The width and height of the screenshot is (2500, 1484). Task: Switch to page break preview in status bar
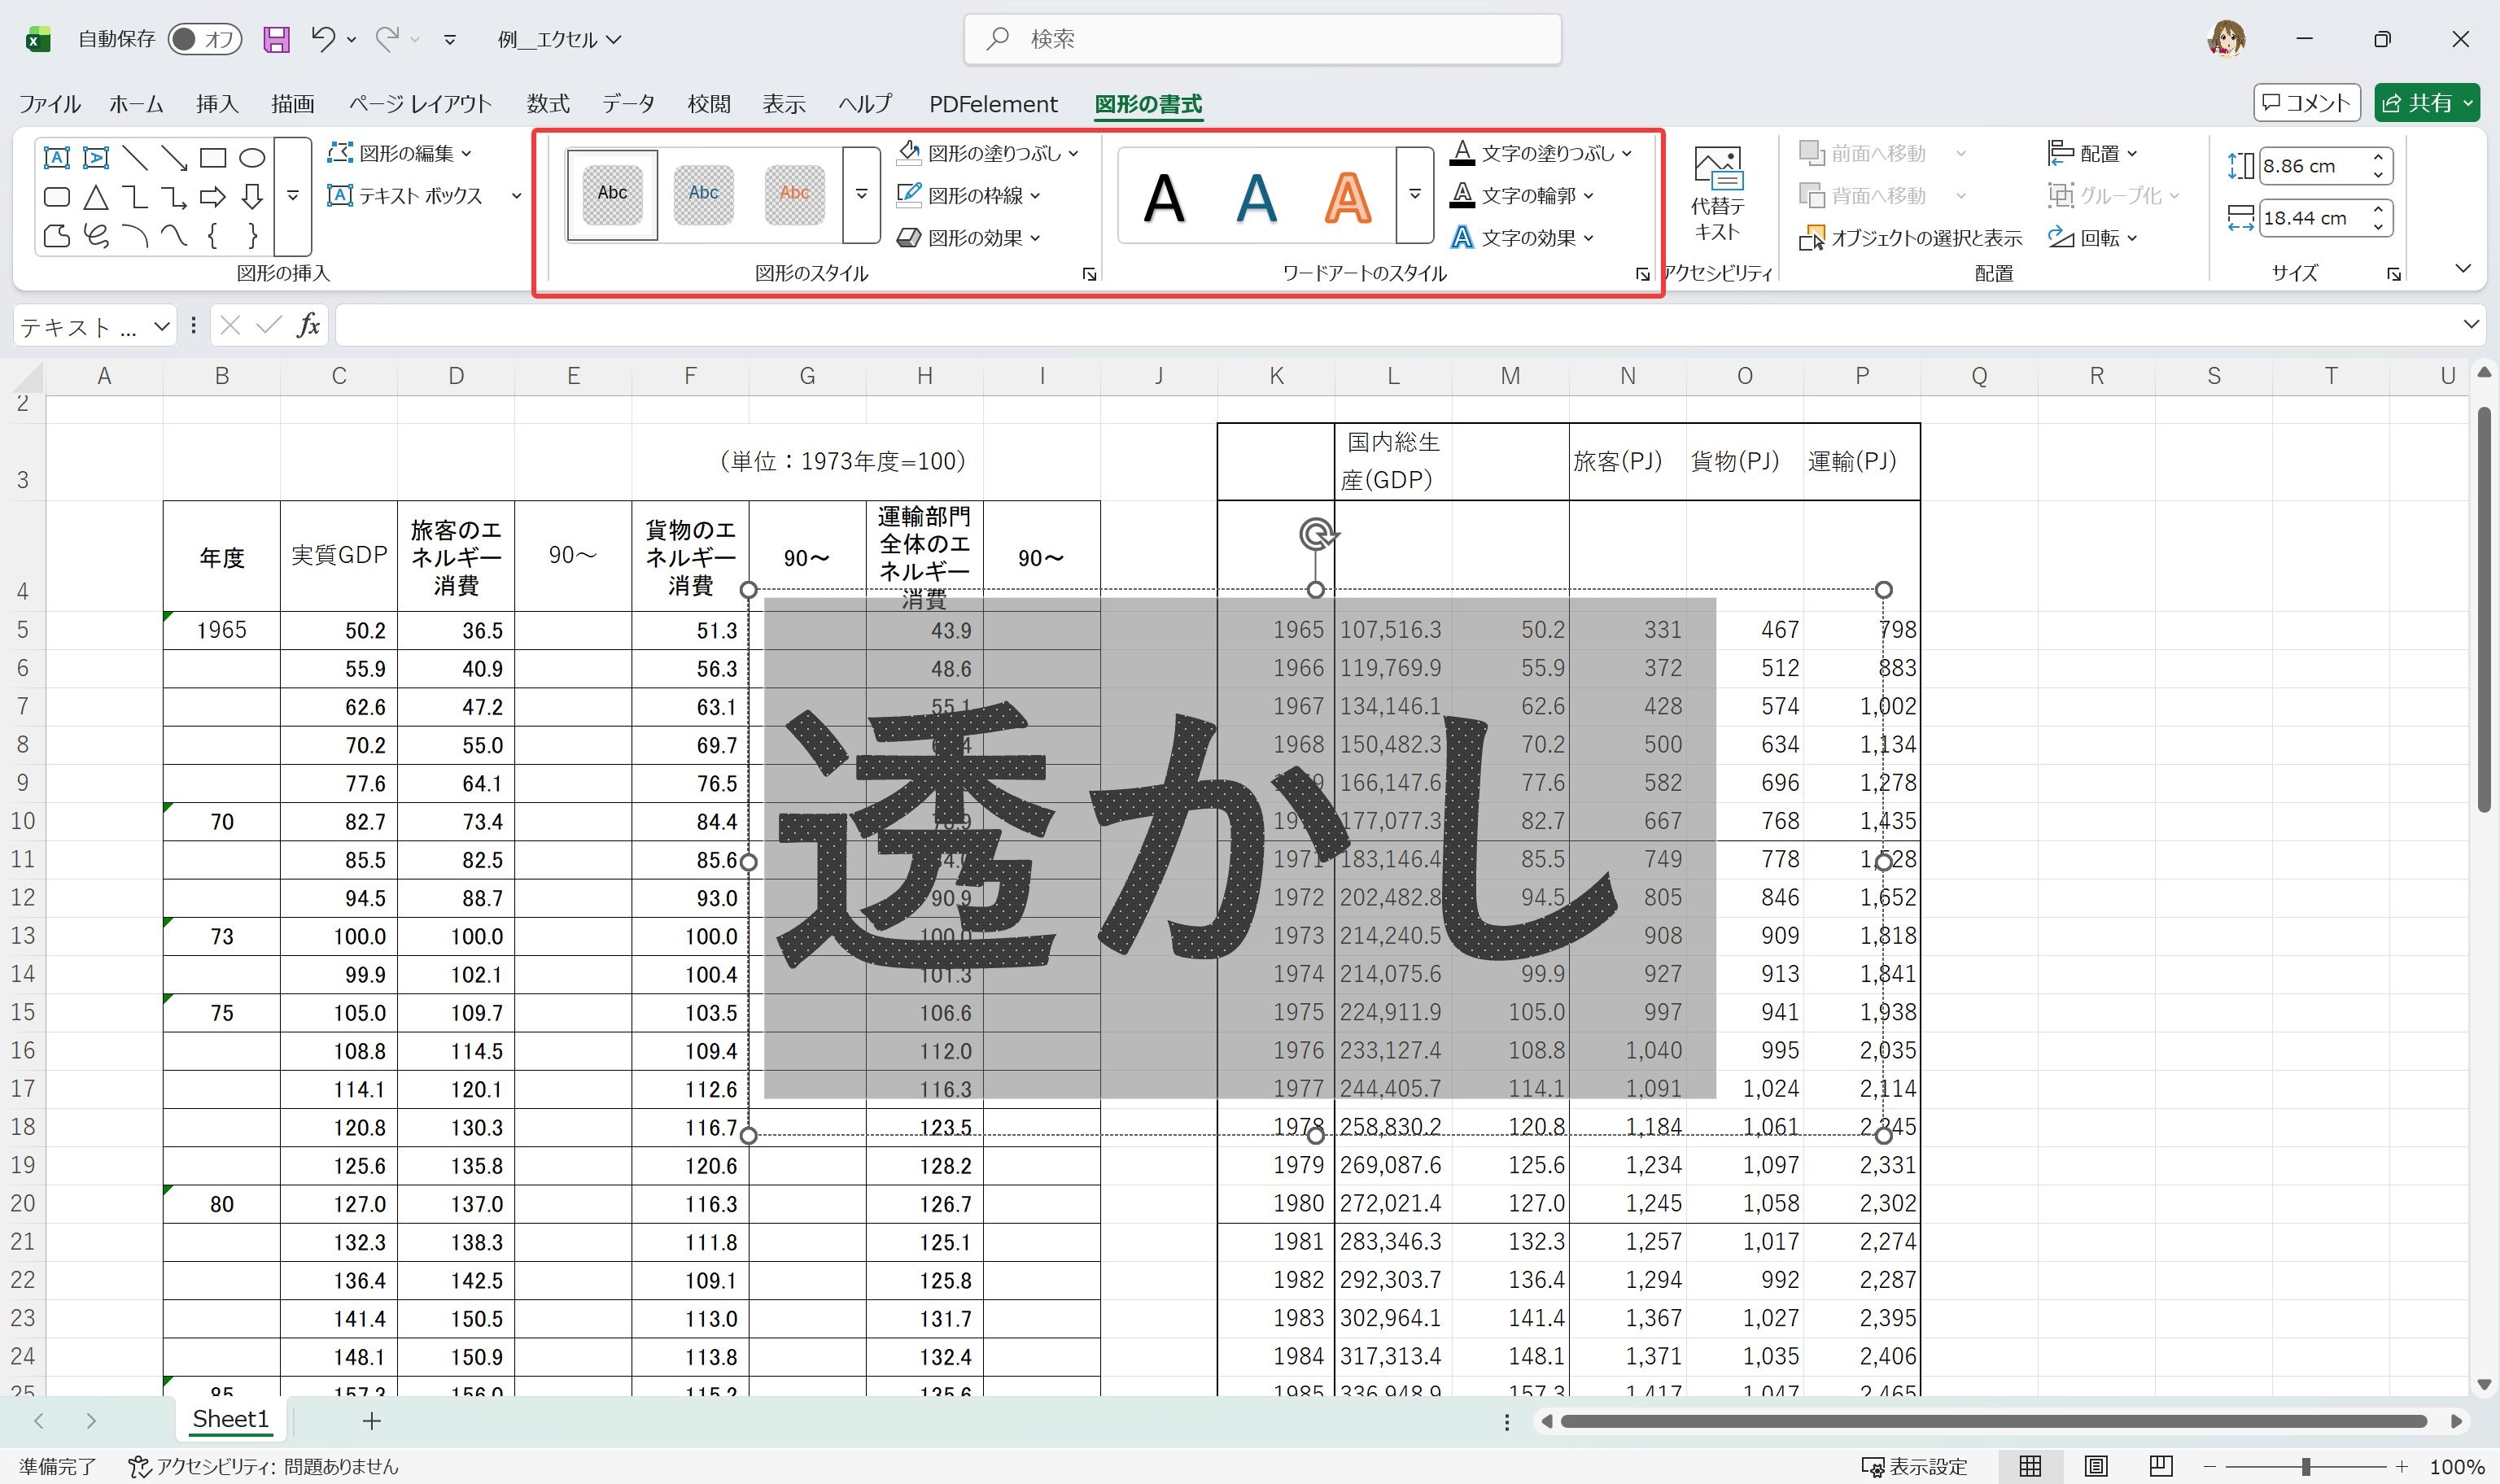[x=2160, y=1465]
